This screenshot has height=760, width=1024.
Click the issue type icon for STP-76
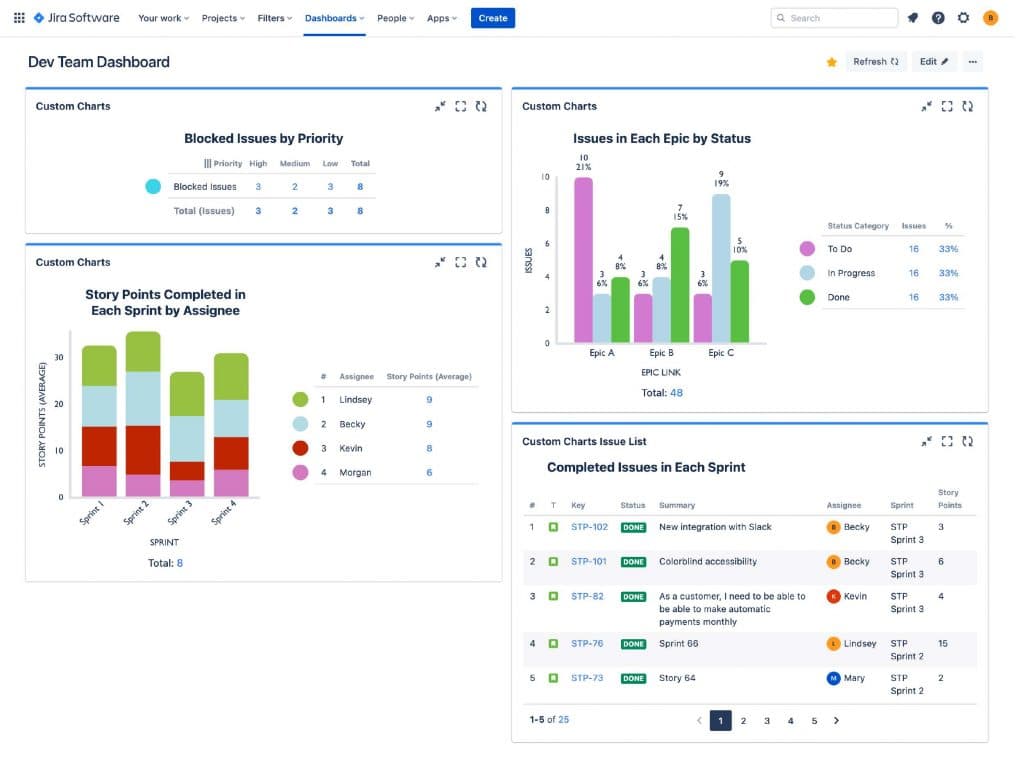tap(553, 644)
